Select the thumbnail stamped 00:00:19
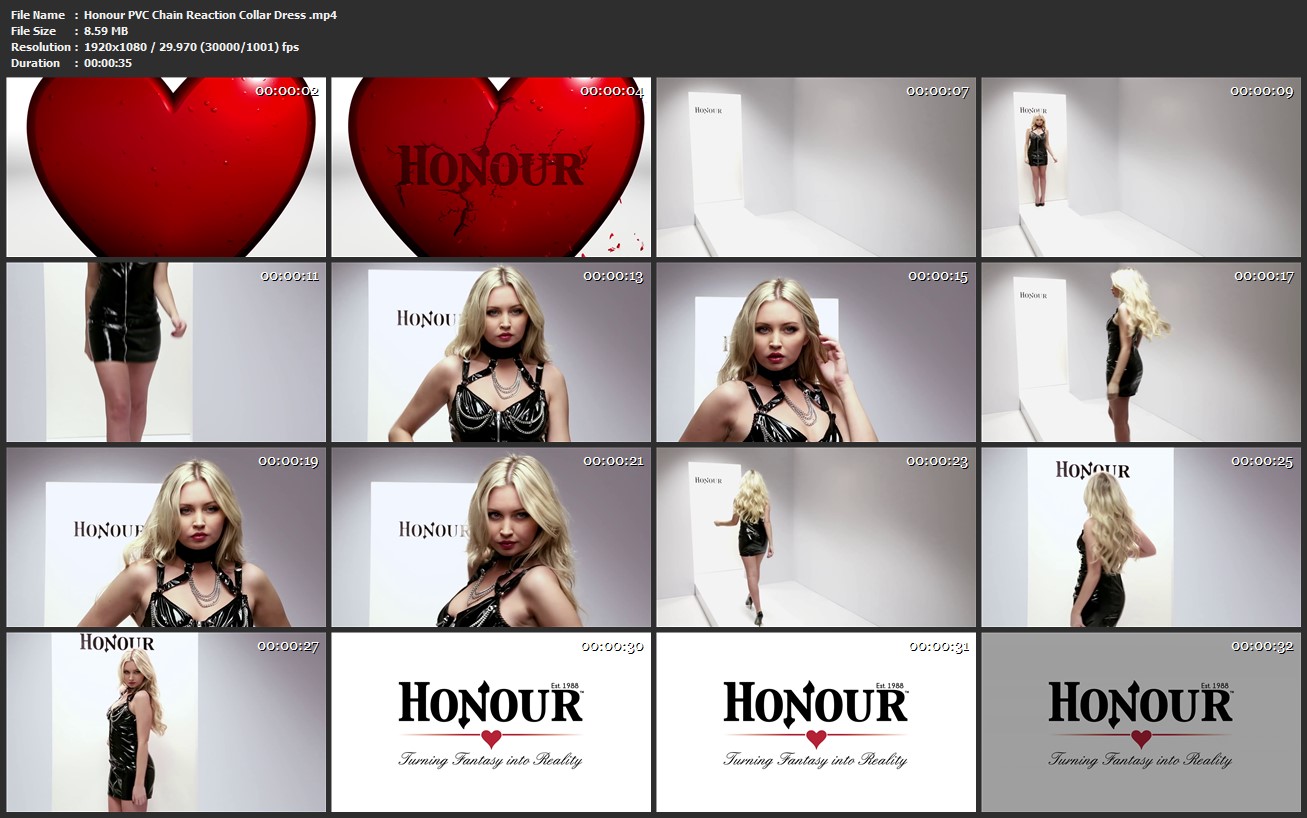 click(166, 537)
